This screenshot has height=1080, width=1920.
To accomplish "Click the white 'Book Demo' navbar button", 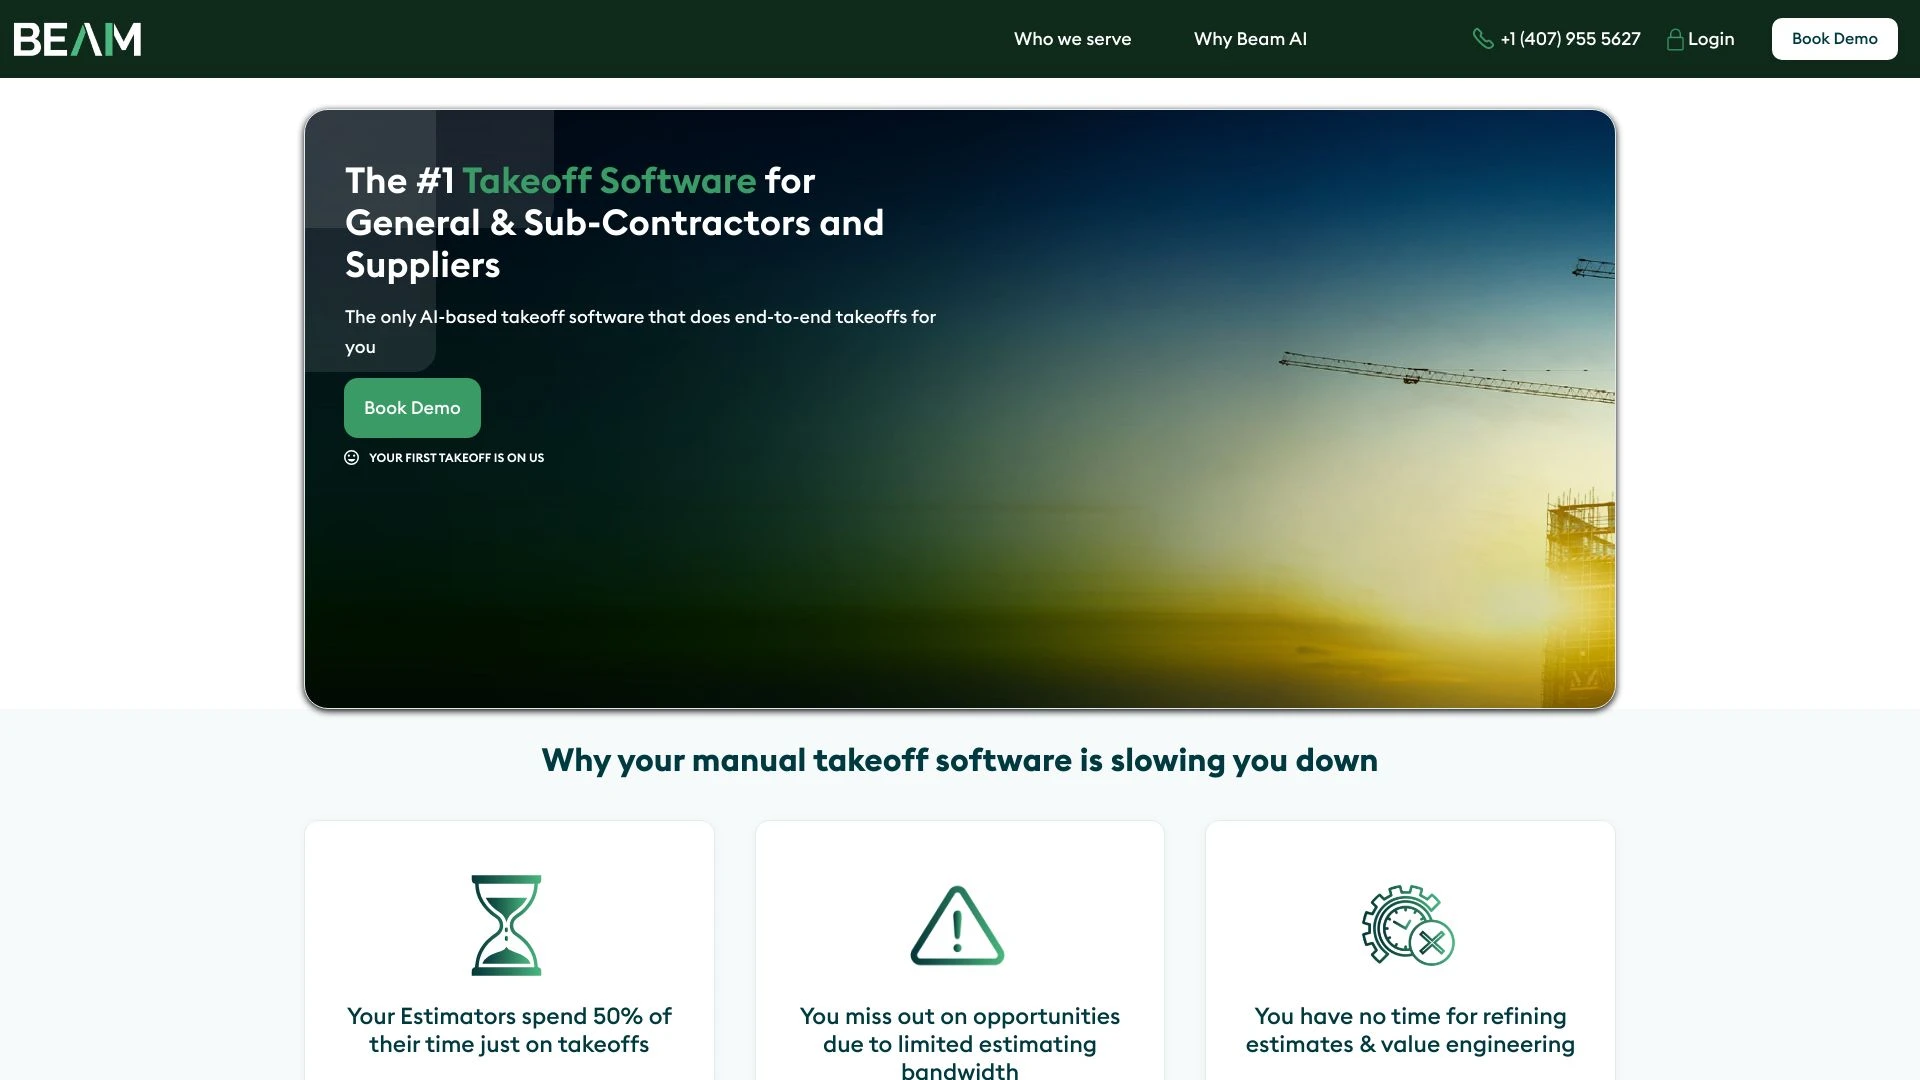I will pyautogui.click(x=1834, y=38).
